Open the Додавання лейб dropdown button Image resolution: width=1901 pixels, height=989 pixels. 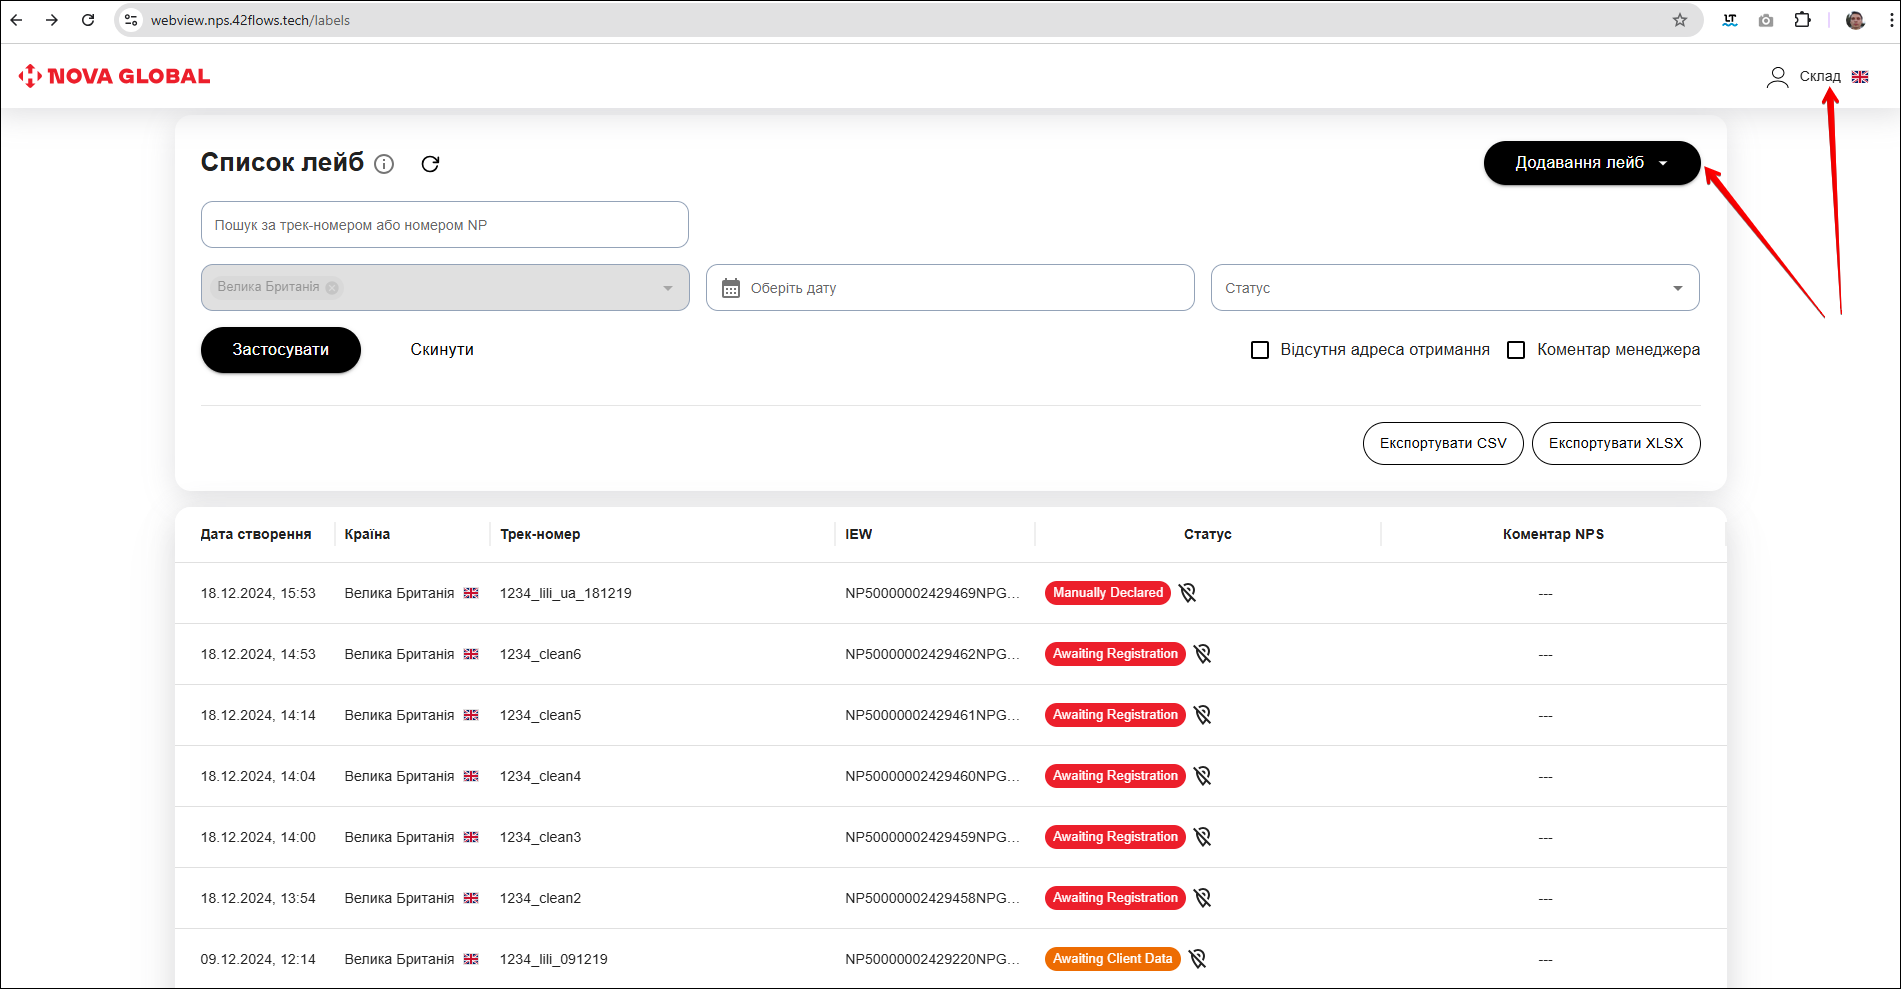1592,163
